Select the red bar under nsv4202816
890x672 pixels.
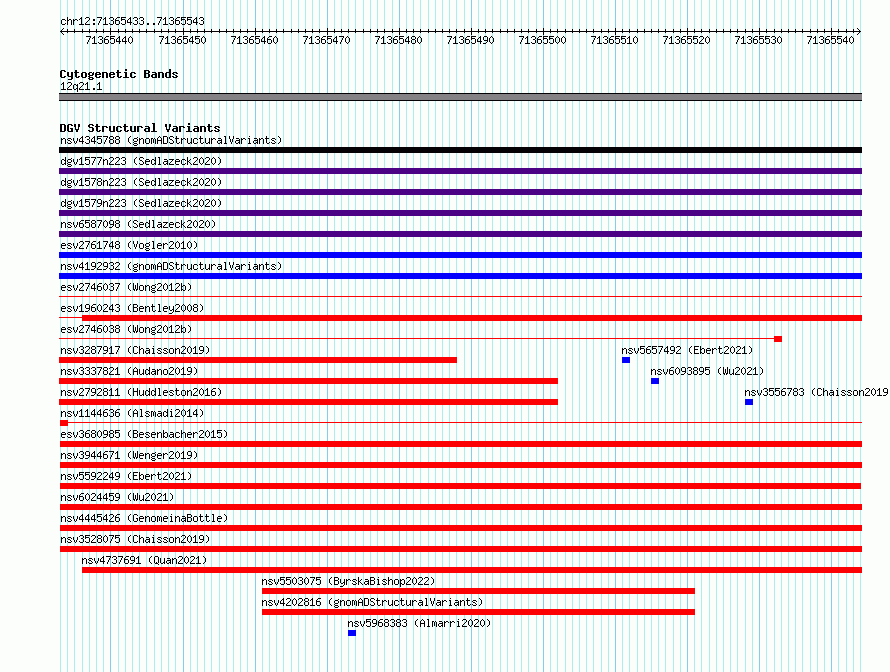tap(478, 612)
